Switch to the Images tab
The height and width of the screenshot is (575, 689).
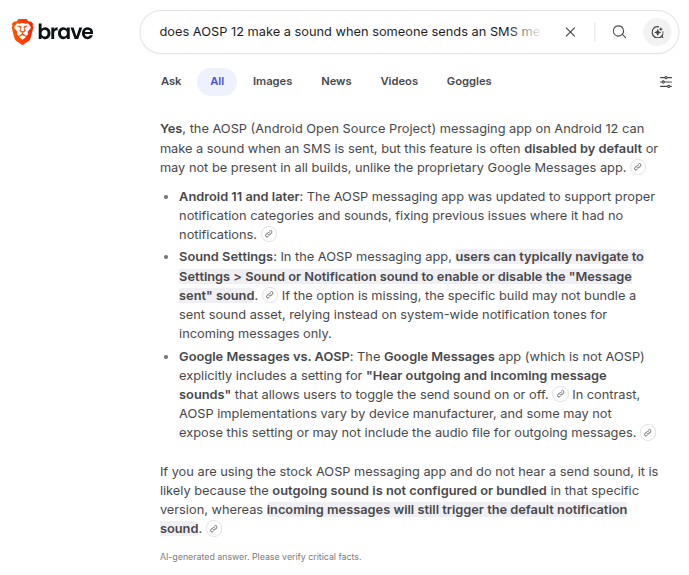click(272, 82)
